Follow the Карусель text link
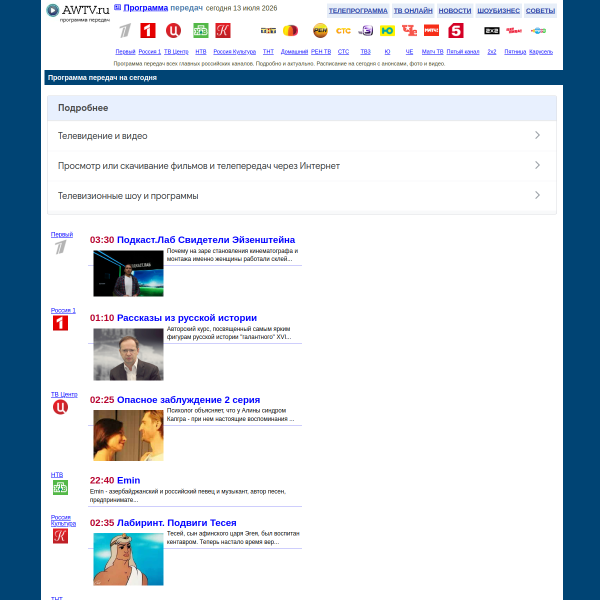The width and height of the screenshot is (600, 600). click(541, 52)
